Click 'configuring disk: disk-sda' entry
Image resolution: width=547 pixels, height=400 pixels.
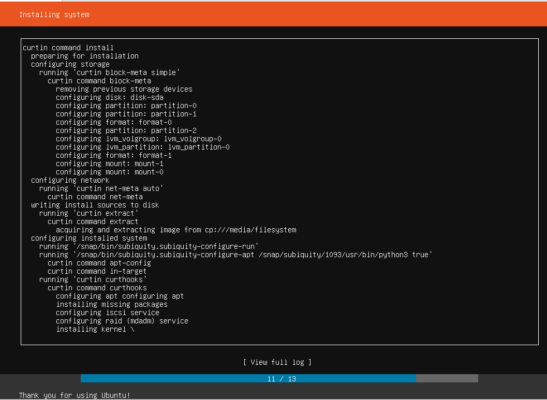pyautogui.click(x=110, y=98)
